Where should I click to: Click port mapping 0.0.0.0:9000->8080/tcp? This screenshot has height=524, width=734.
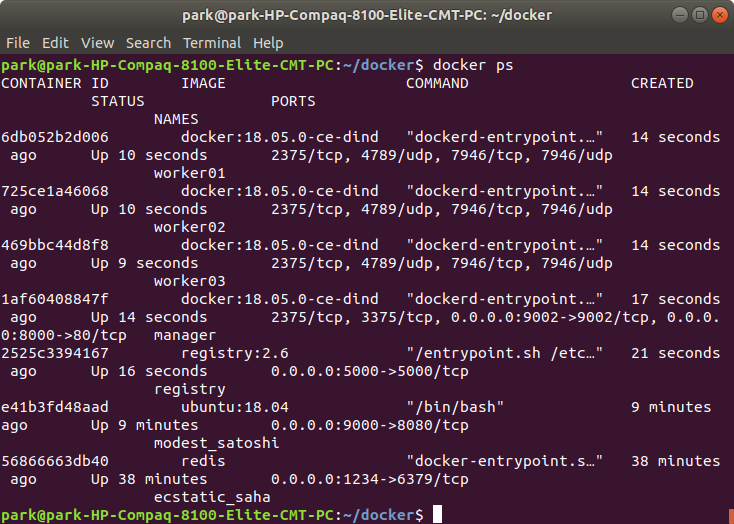point(370,425)
